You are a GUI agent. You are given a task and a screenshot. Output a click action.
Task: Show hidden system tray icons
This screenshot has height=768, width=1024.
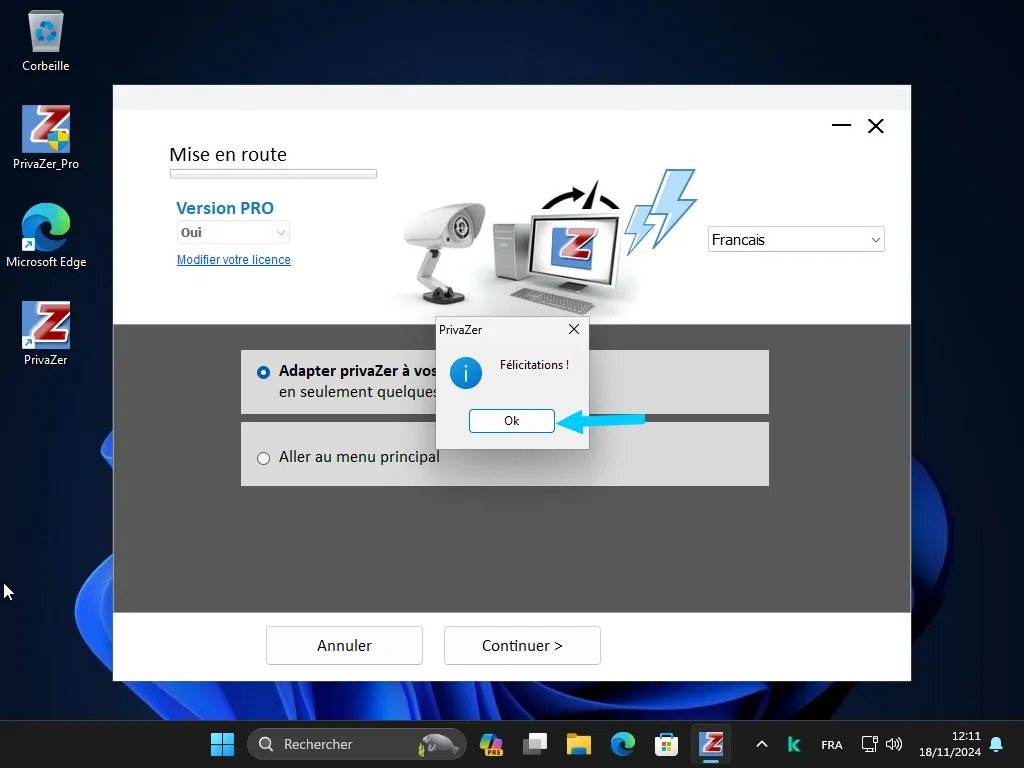pyautogui.click(x=761, y=744)
